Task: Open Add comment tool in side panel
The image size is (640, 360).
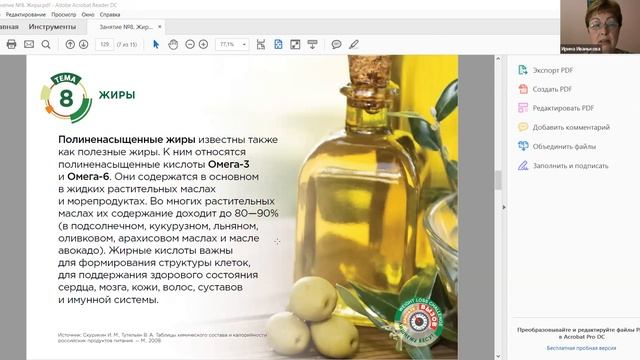Action: [564, 127]
